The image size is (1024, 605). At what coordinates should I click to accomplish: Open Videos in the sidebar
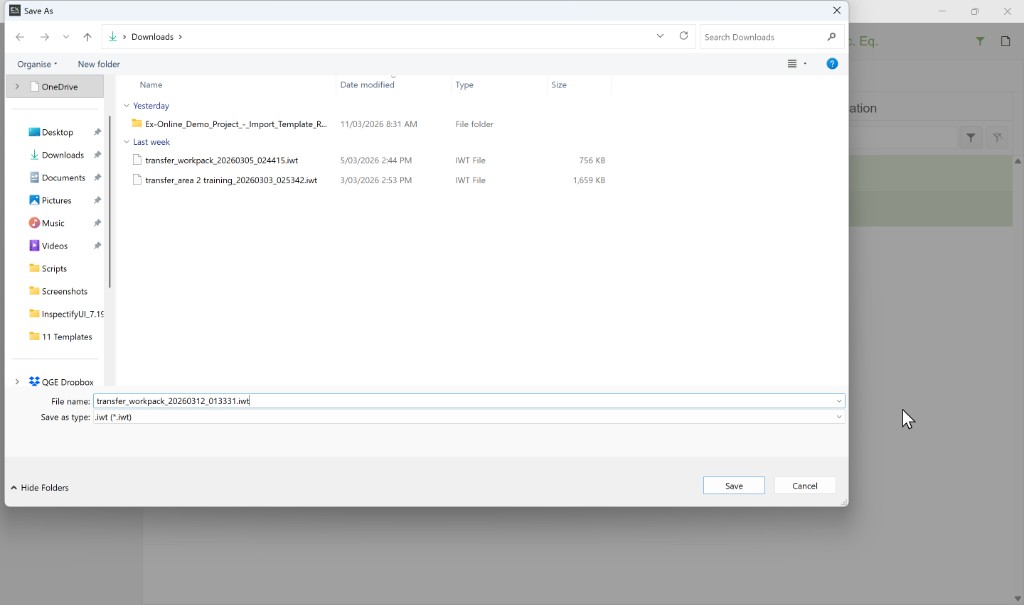pos(54,246)
